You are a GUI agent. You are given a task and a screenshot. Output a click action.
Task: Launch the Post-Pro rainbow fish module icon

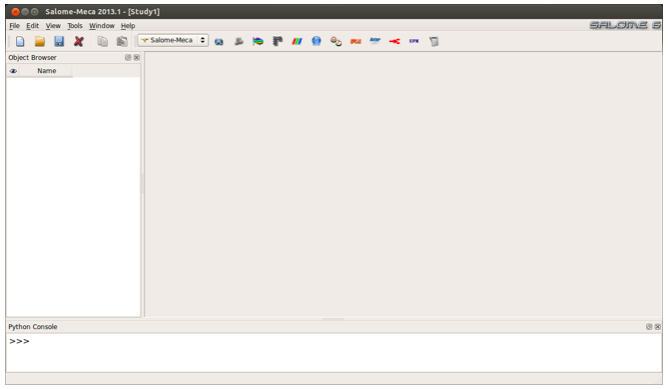click(258, 41)
